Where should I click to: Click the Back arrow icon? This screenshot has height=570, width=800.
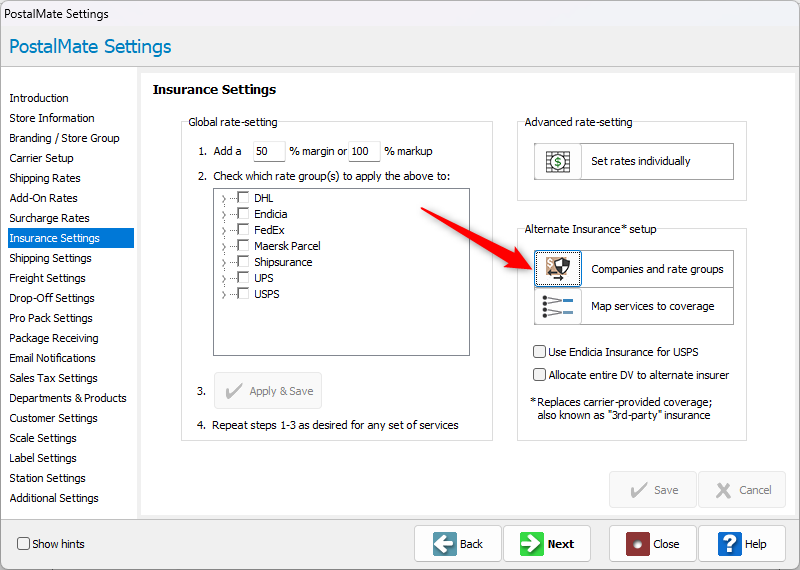445,544
